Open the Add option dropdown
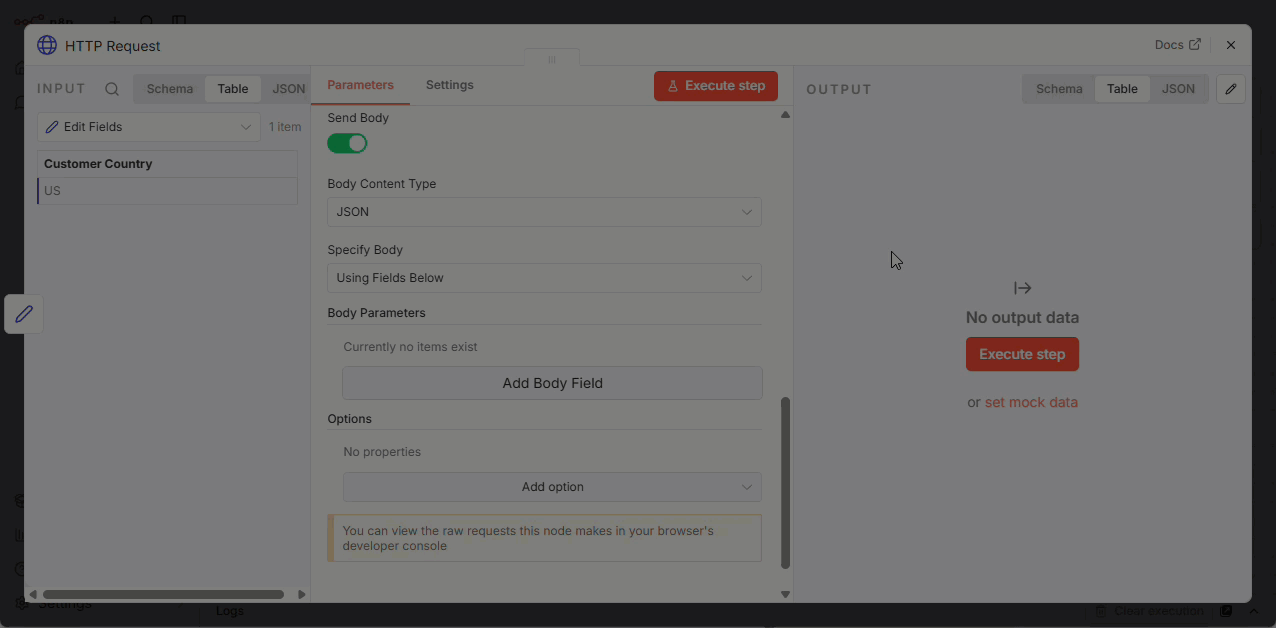Image resolution: width=1276 pixels, height=628 pixels. (x=552, y=487)
